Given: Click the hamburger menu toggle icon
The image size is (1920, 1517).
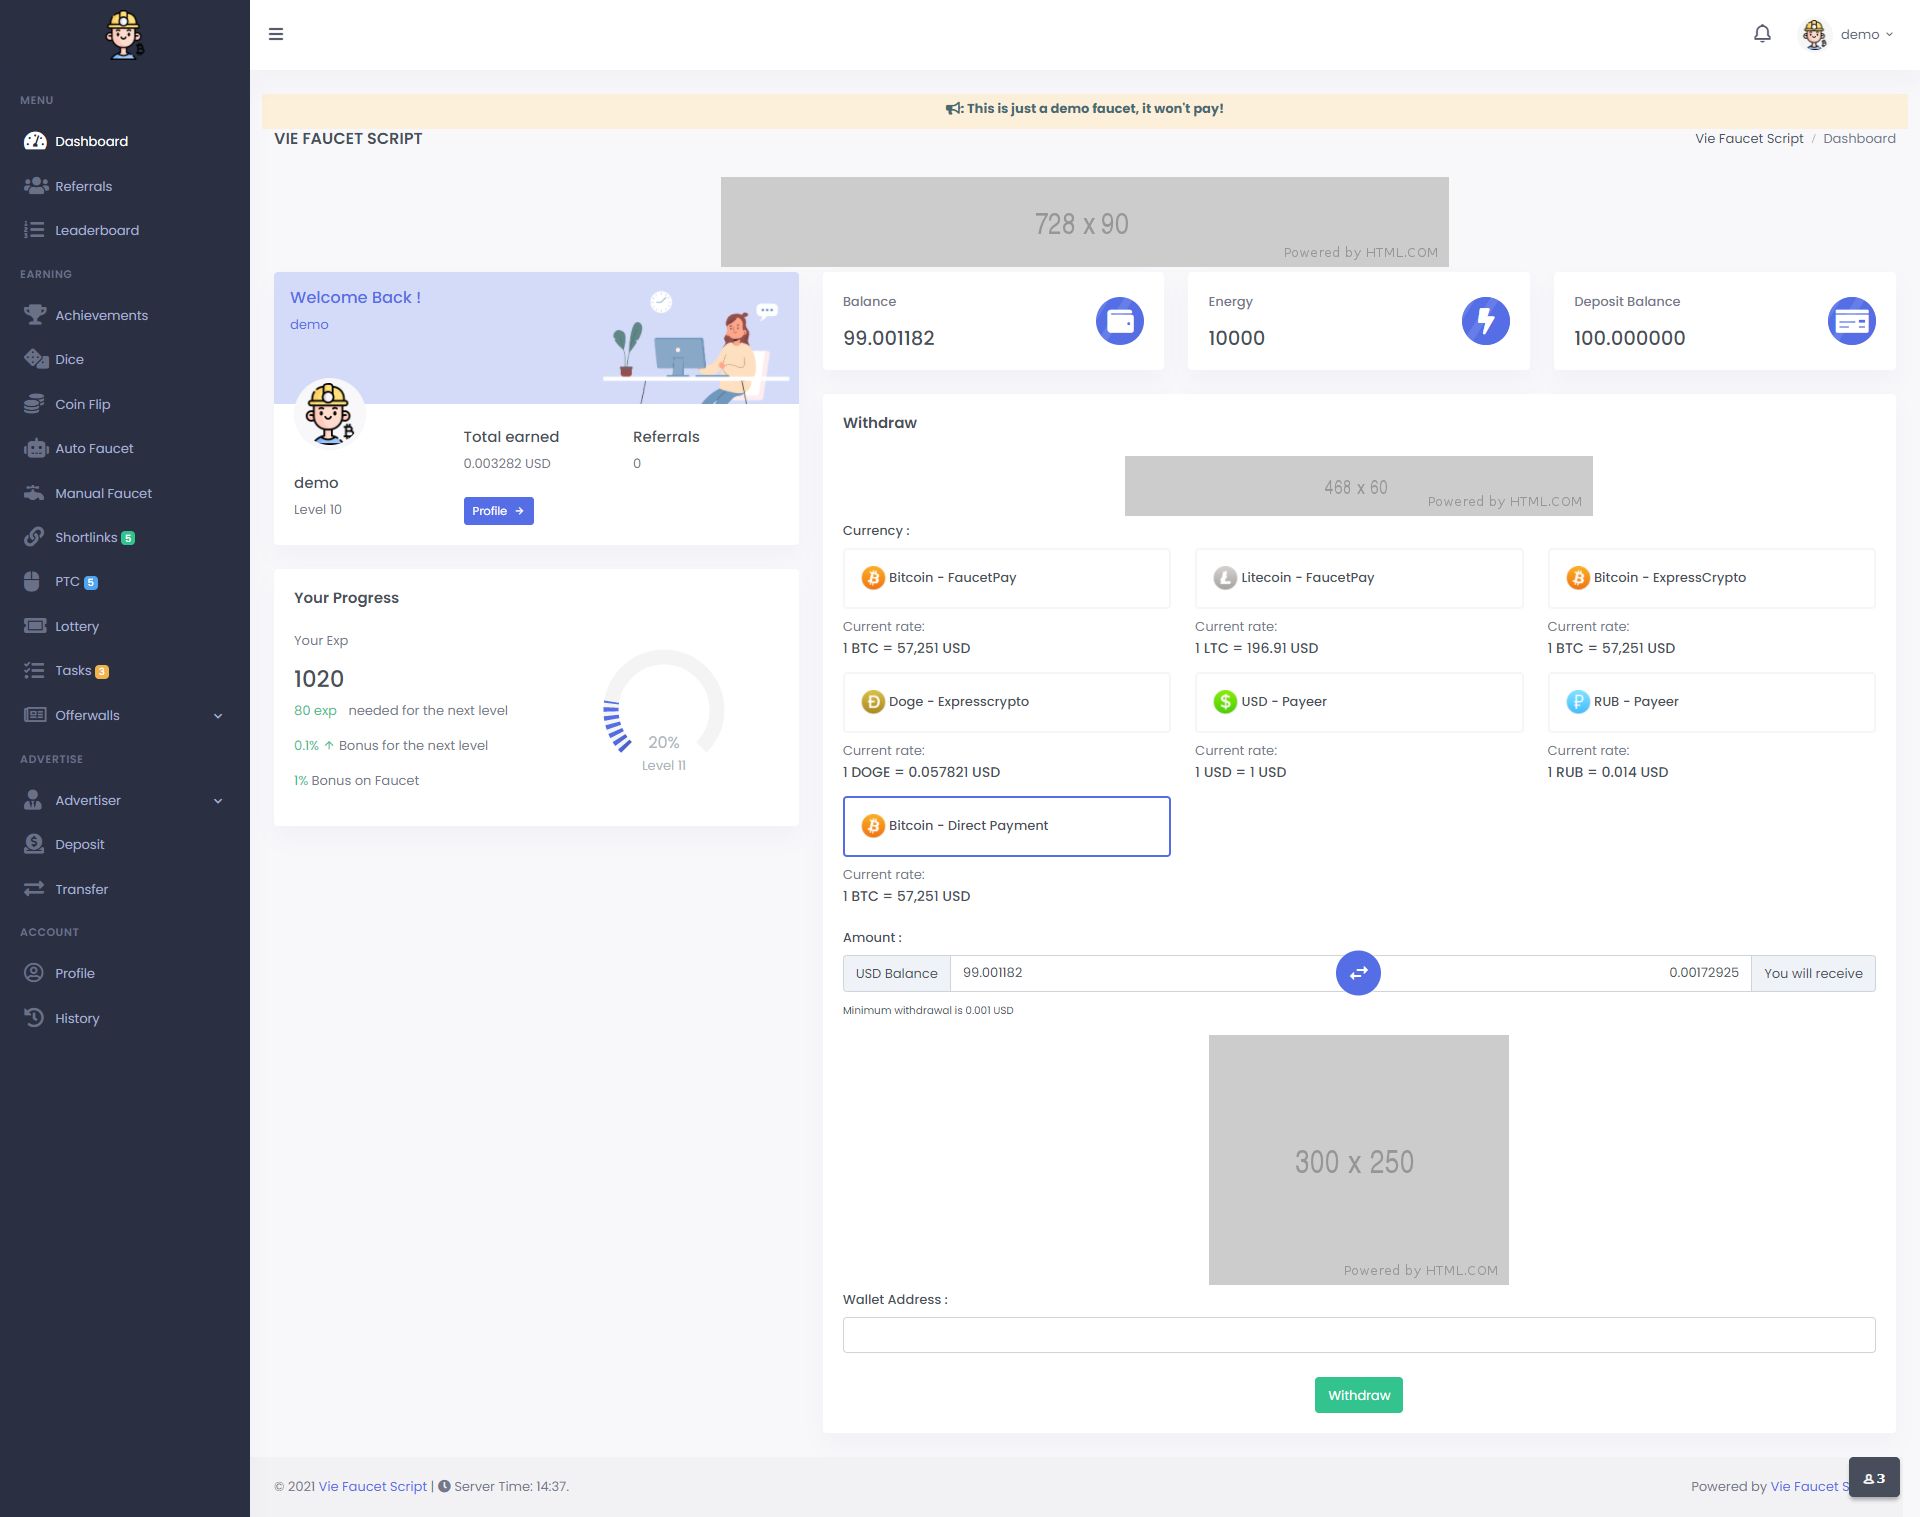Looking at the screenshot, I should (x=276, y=34).
